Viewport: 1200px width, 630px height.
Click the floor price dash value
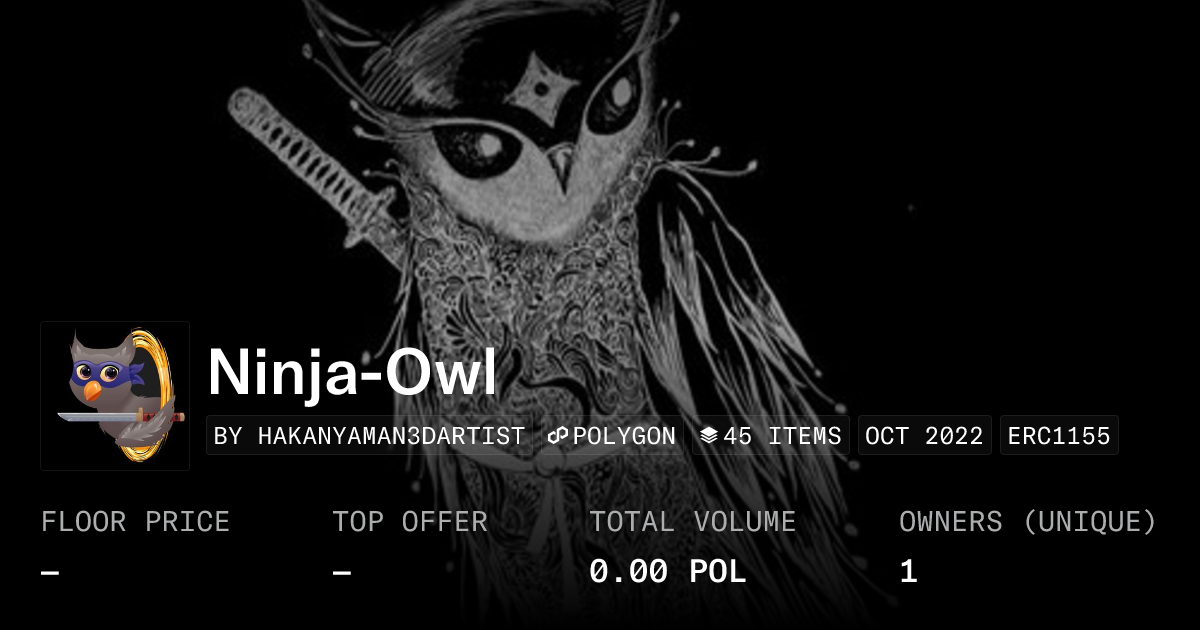pyautogui.click(x=50, y=573)
